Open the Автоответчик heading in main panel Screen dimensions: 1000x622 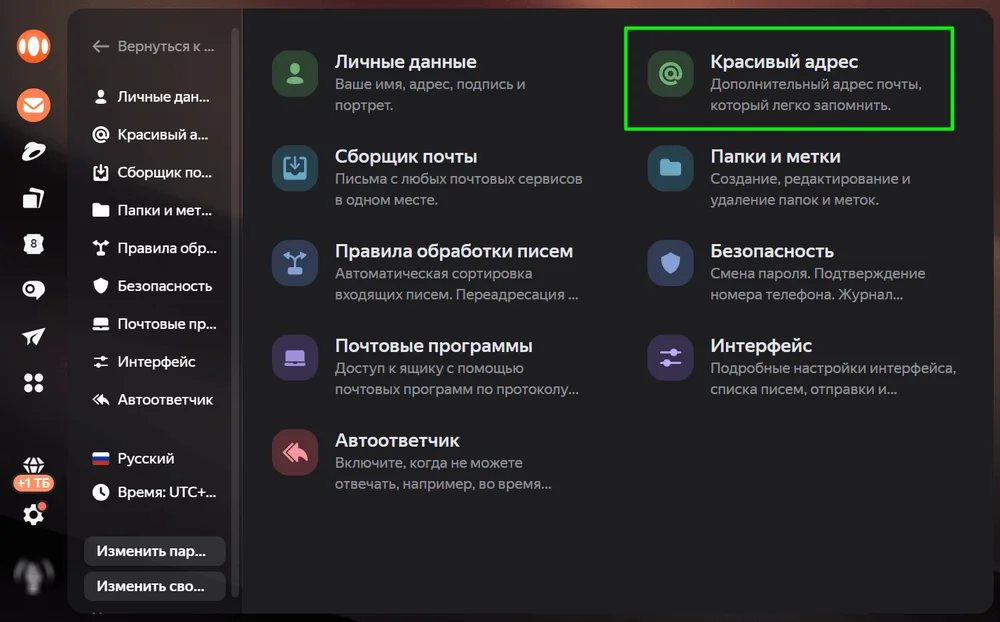[397, 441]
